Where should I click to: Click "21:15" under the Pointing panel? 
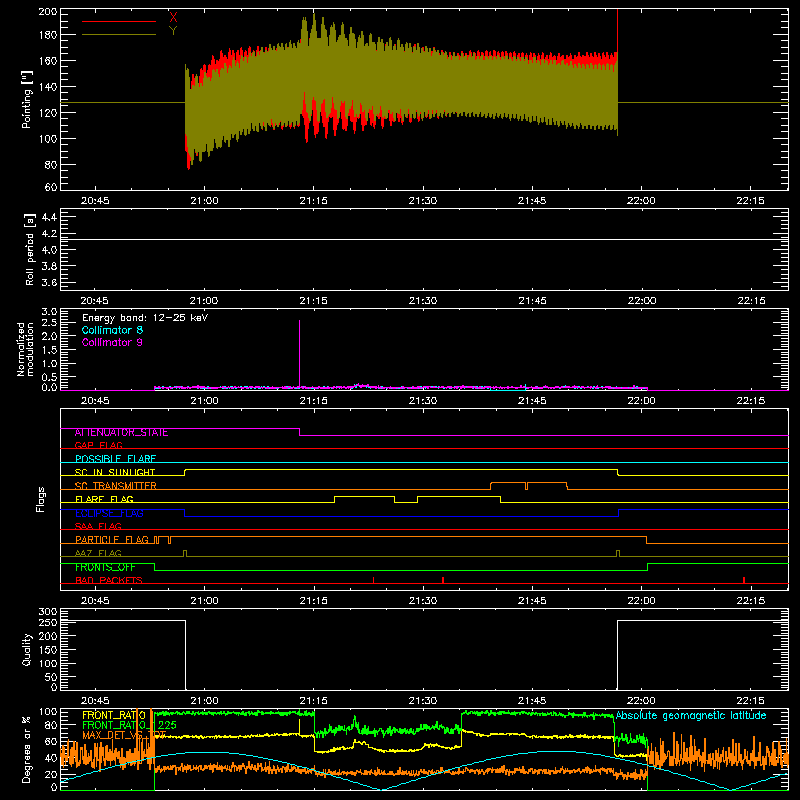[x=313, y=201]
